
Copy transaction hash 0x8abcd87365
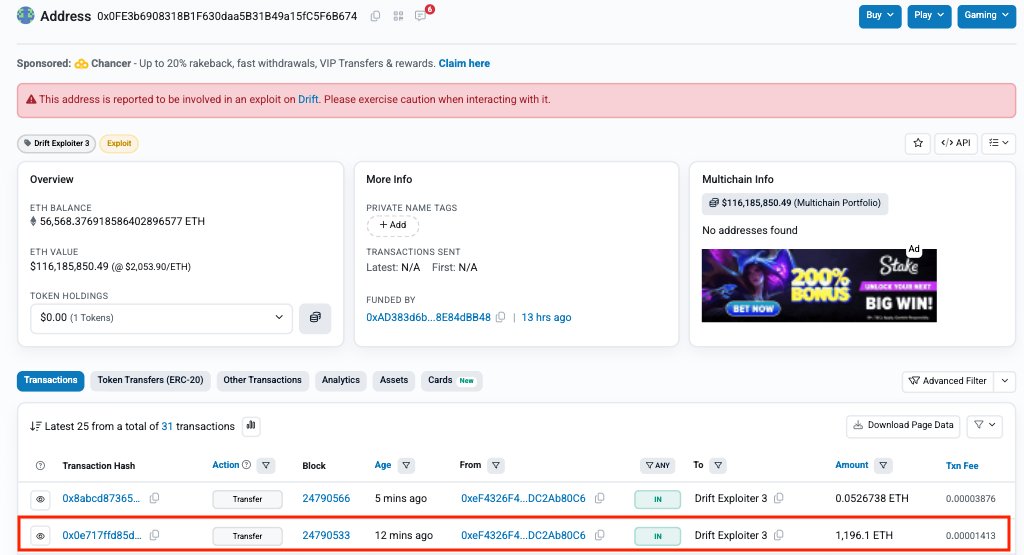tap(155, 498)
